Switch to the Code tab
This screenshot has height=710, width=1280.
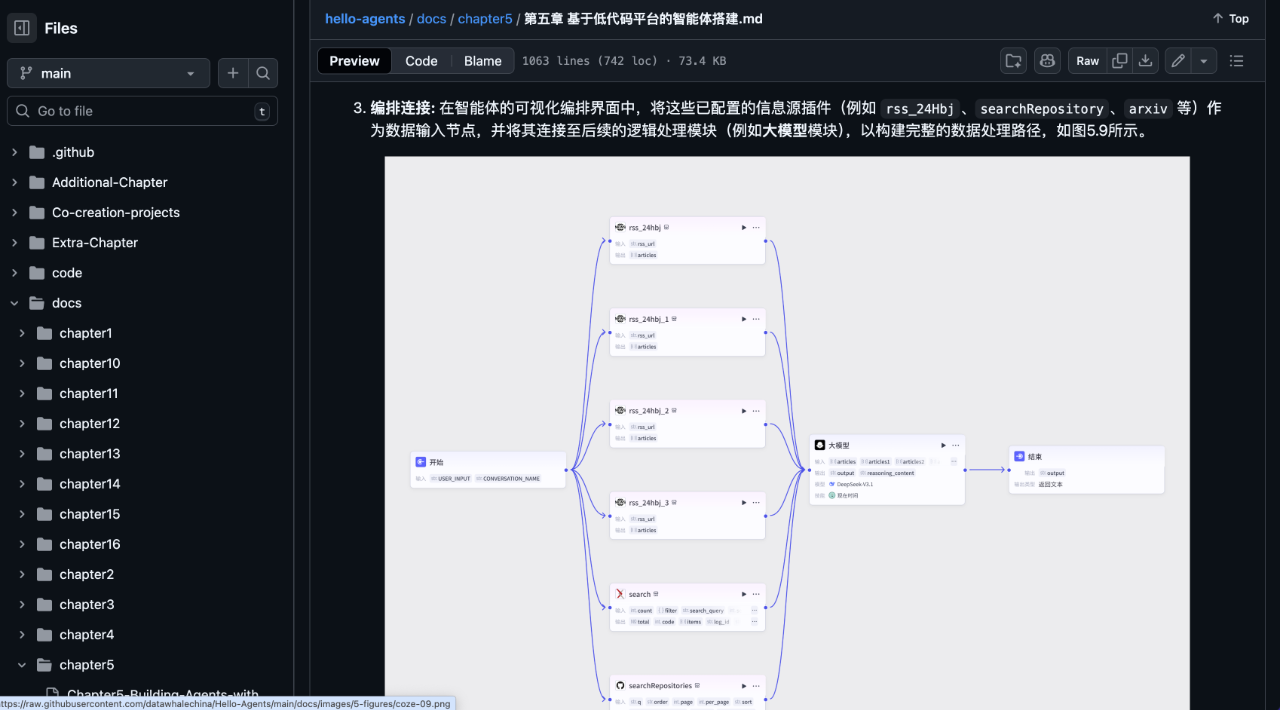point(421,60)
